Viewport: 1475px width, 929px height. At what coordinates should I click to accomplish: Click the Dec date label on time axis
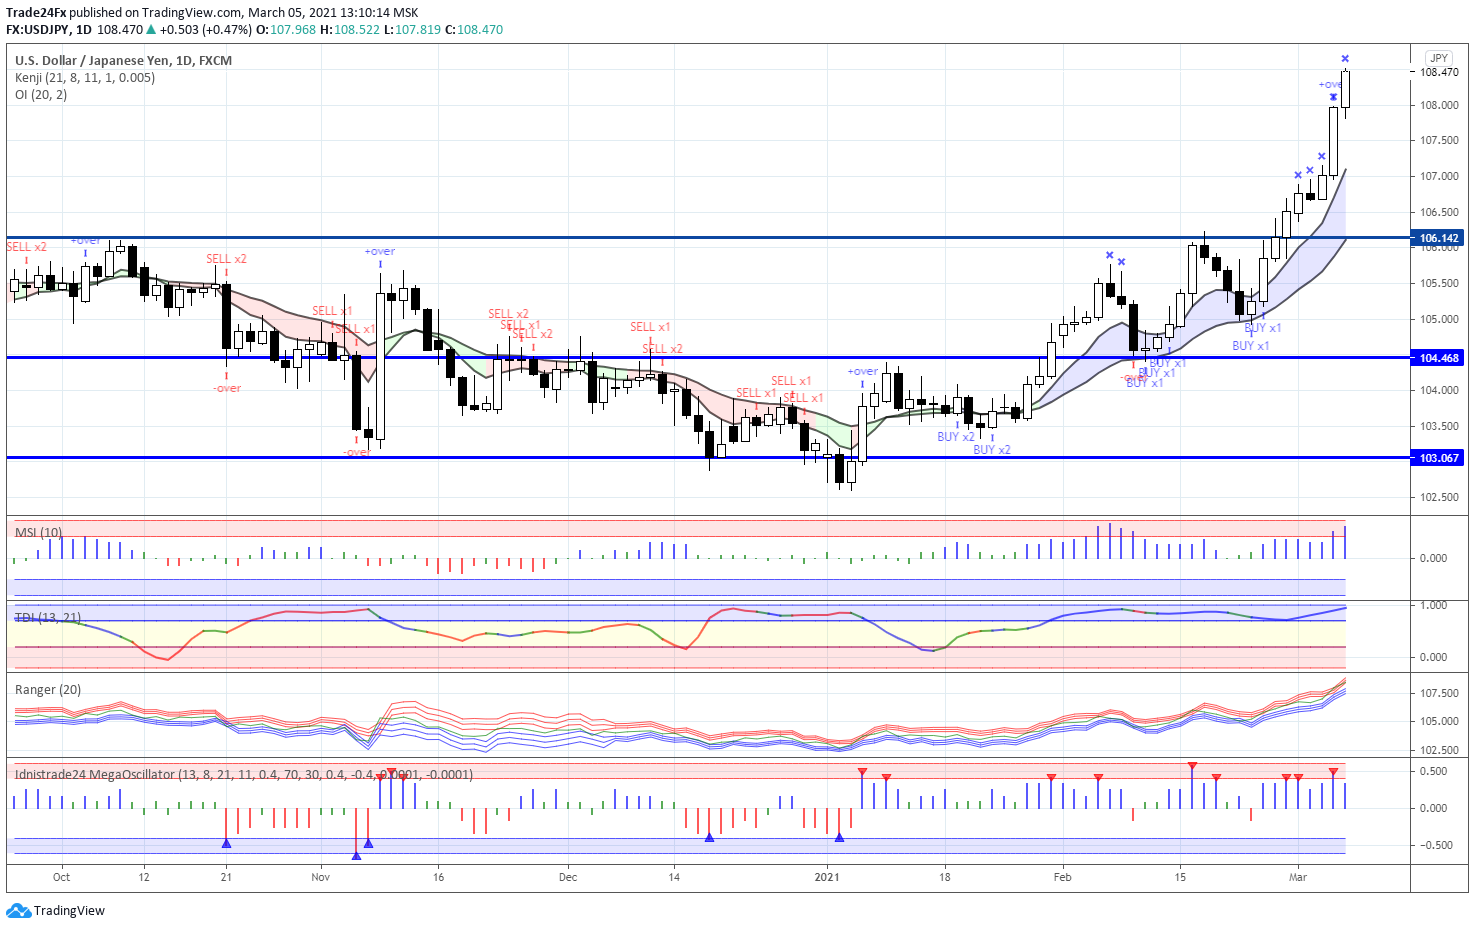point(568,877)
